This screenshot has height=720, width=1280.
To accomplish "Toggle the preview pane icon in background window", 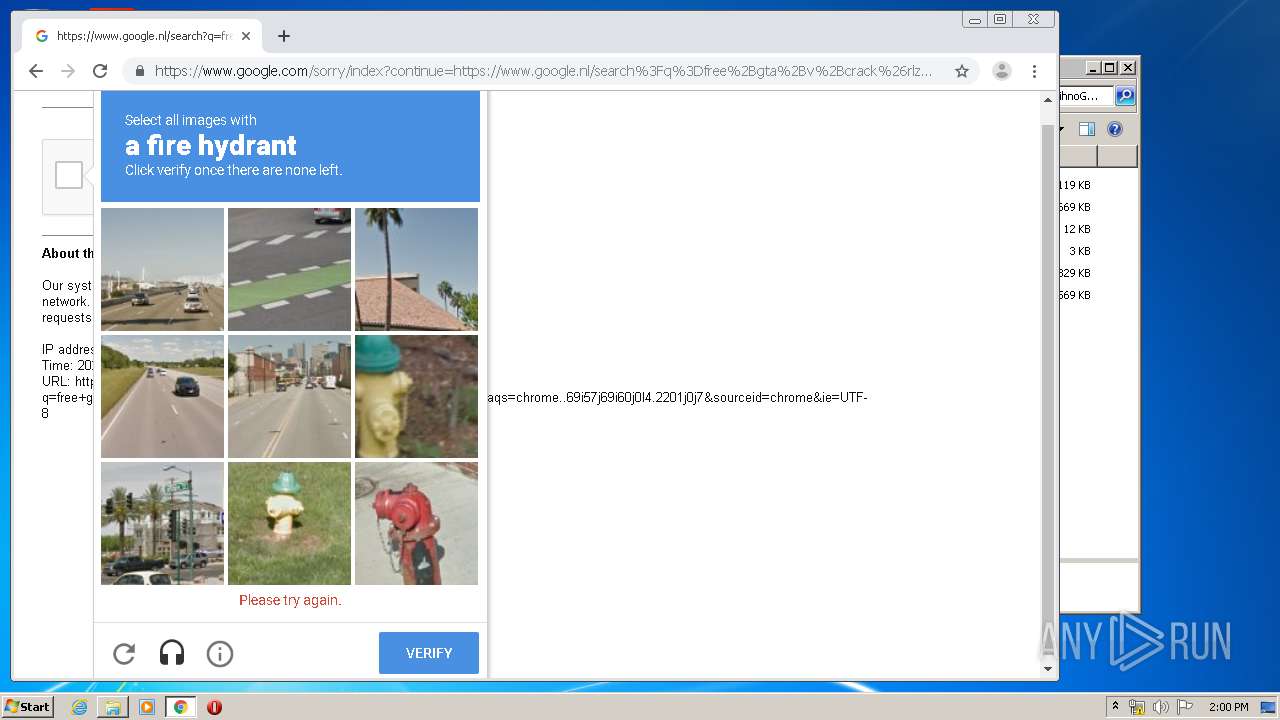I will 1087,129.
